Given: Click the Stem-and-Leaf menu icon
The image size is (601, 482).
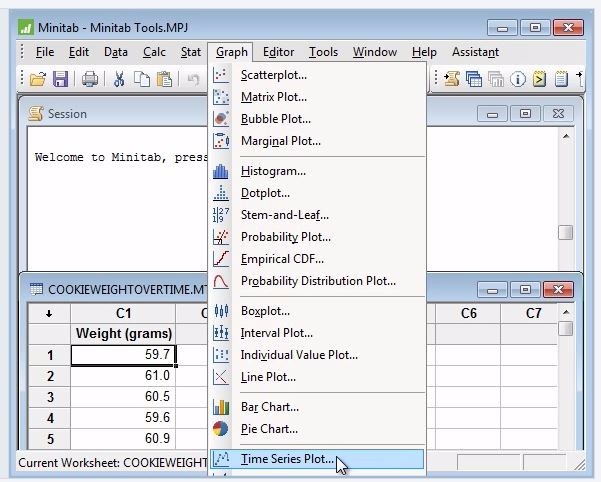Looking at the screenshot, I should (221, 215).
